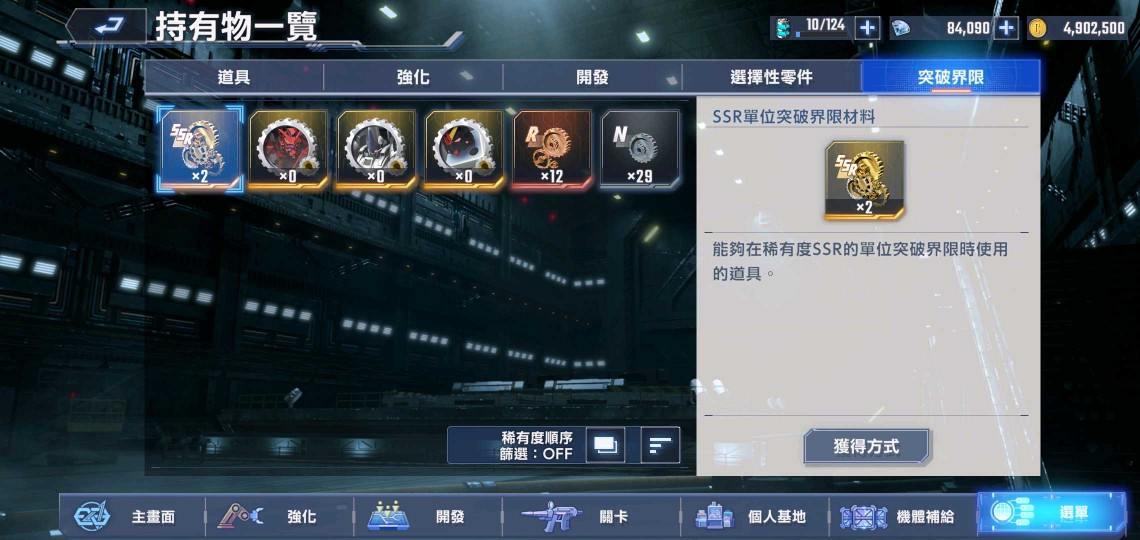Select the white mobile suit gear item

point(376,150)
